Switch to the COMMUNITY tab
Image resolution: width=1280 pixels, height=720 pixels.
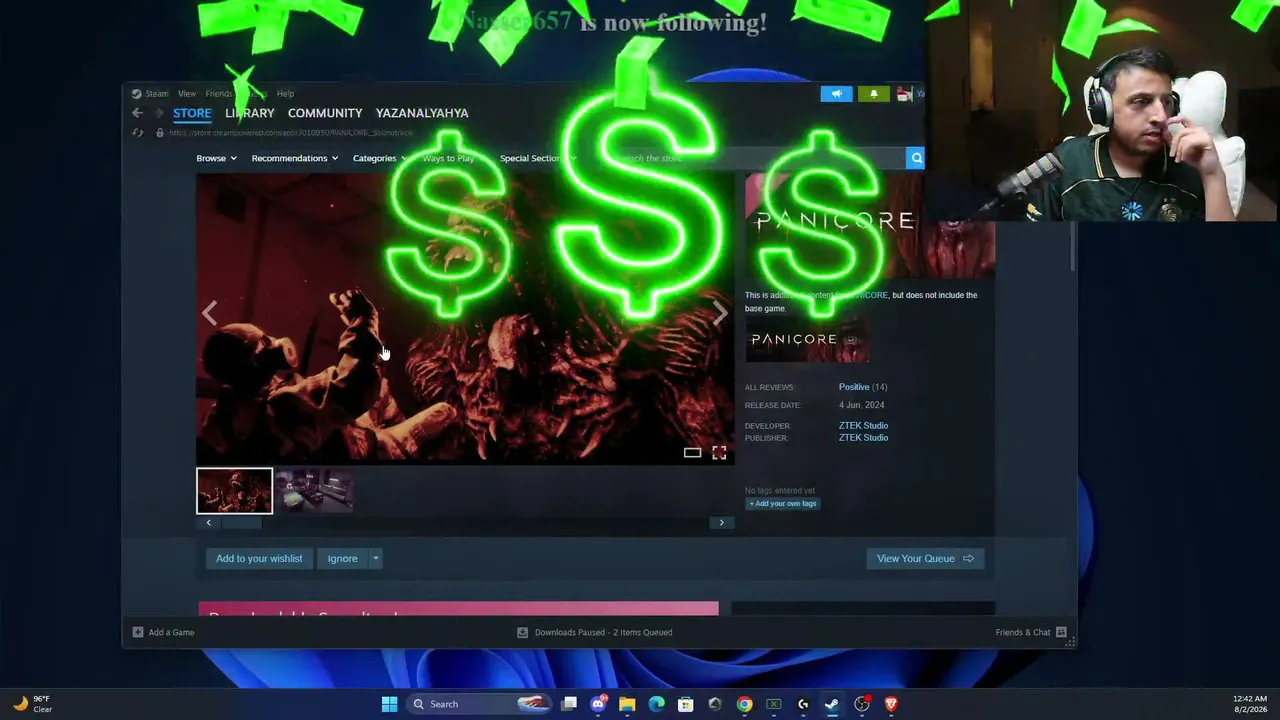[x=325, y=113]
